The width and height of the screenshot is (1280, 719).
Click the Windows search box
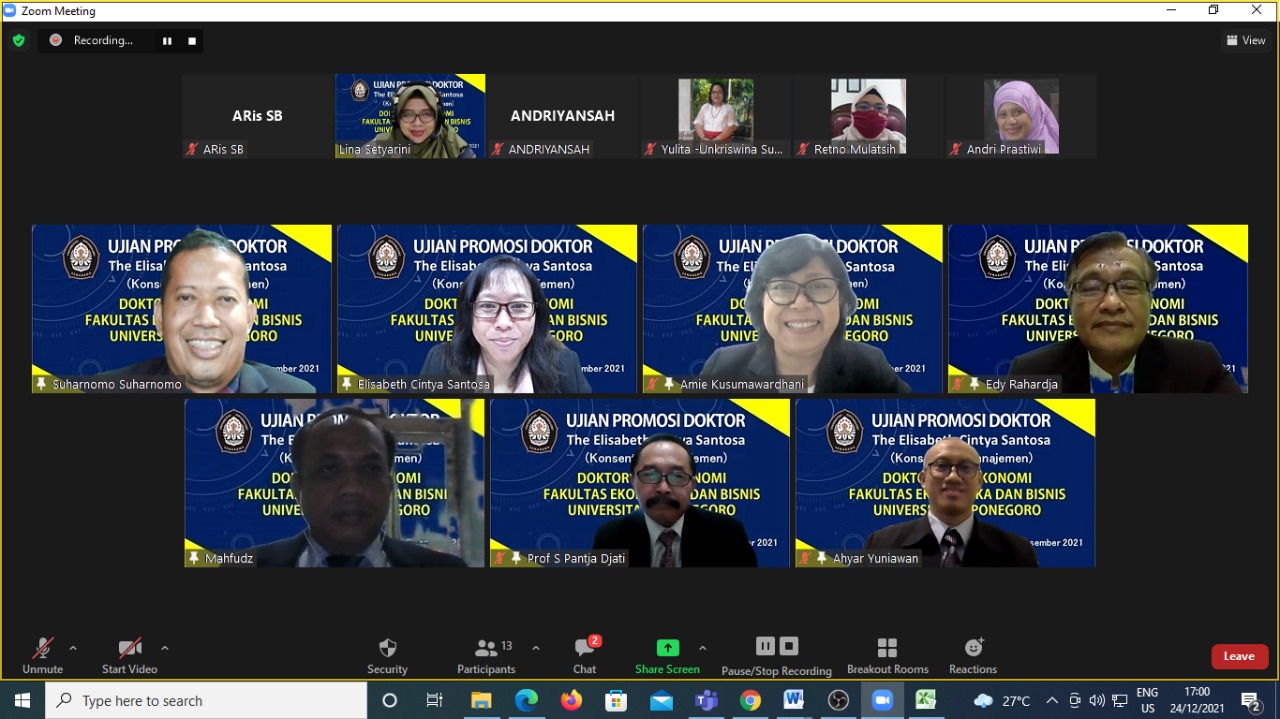tap(206, 701)
